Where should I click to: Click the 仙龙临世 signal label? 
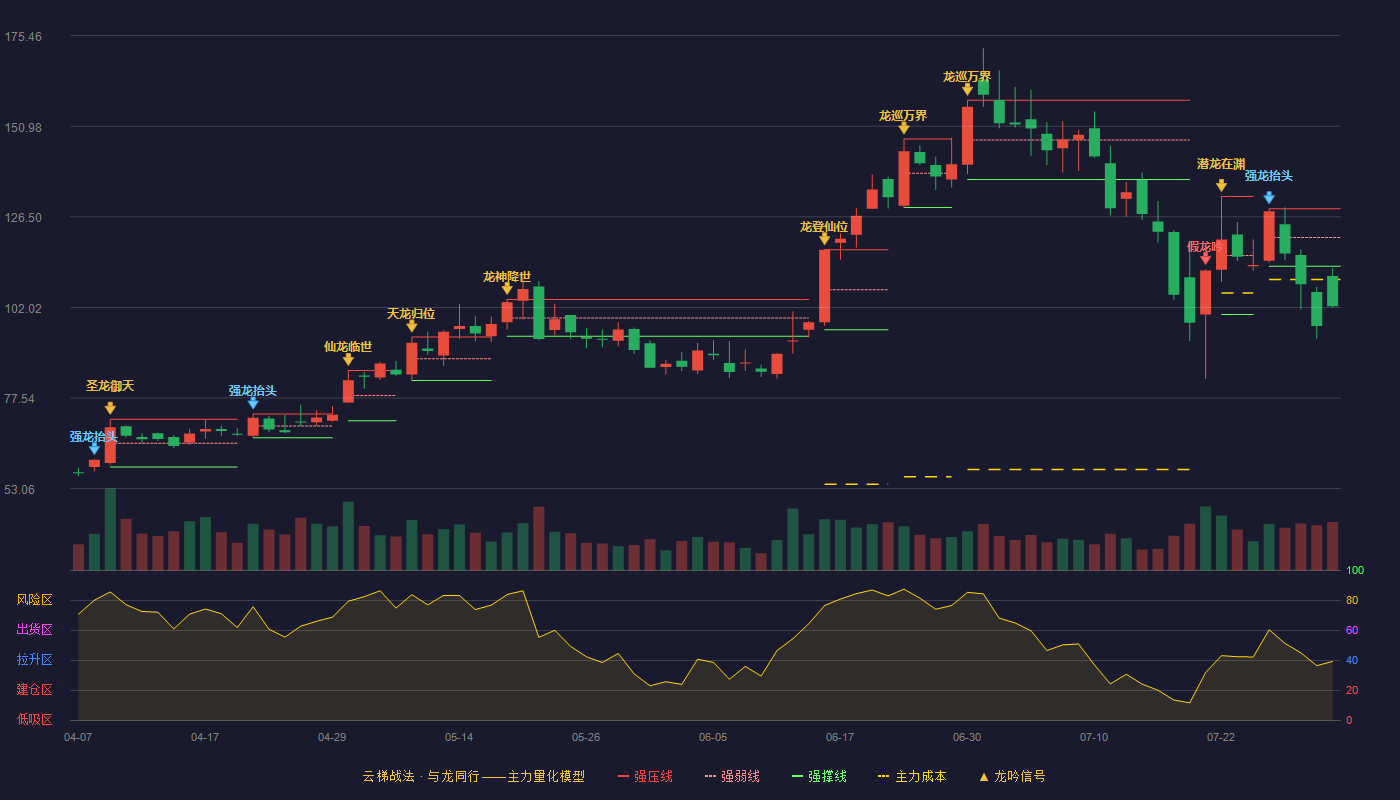[x=348, y=347]
